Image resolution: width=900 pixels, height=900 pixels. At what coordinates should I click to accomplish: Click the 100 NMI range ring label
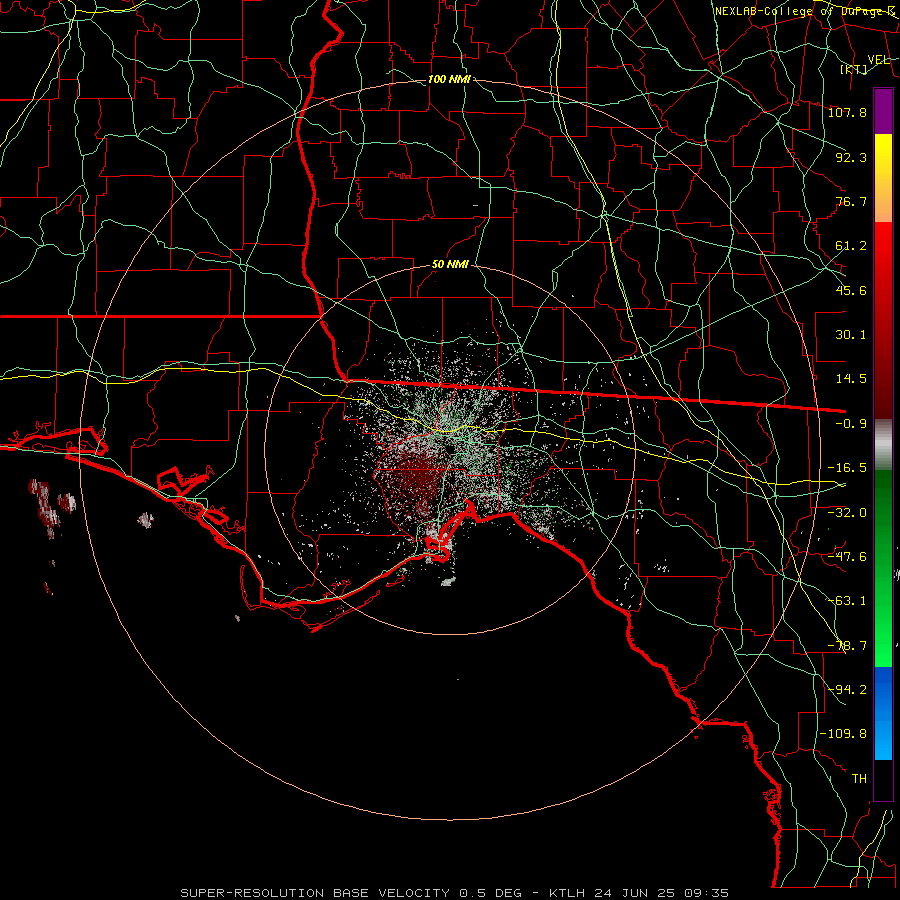click(449, 79)
